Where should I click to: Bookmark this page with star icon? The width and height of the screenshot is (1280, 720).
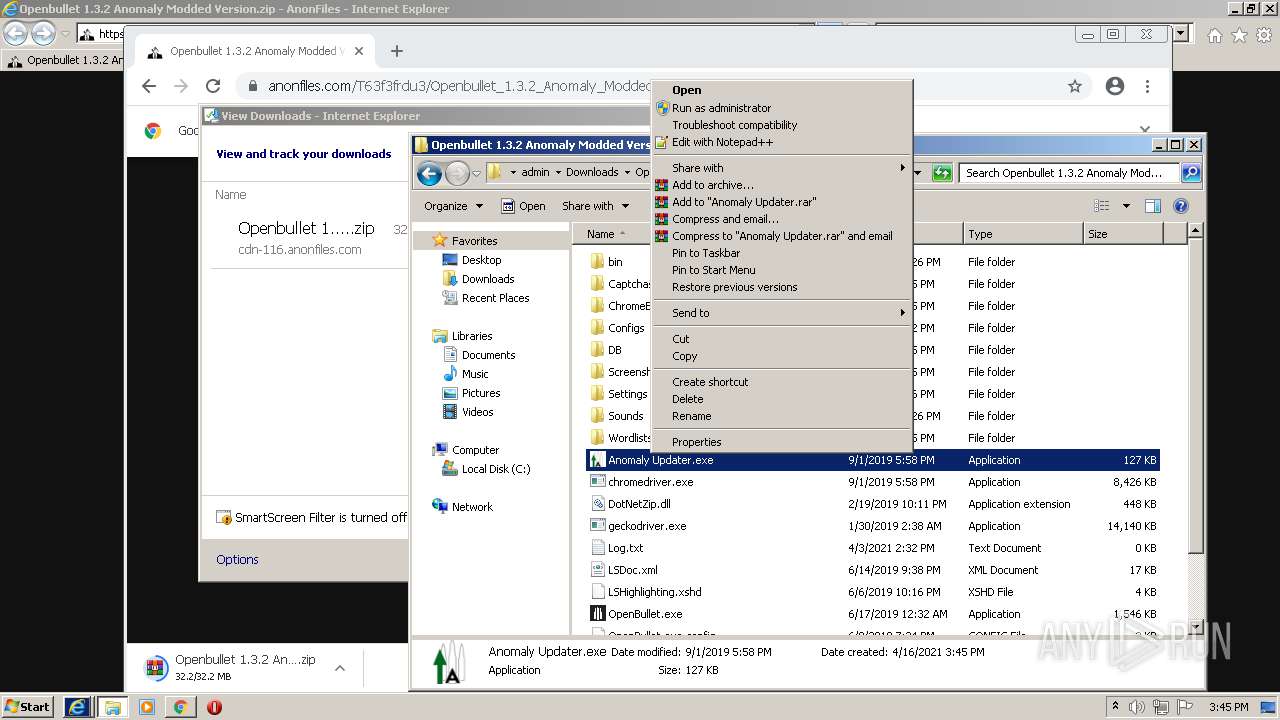pyautogui.click(x=1075, y=87)
